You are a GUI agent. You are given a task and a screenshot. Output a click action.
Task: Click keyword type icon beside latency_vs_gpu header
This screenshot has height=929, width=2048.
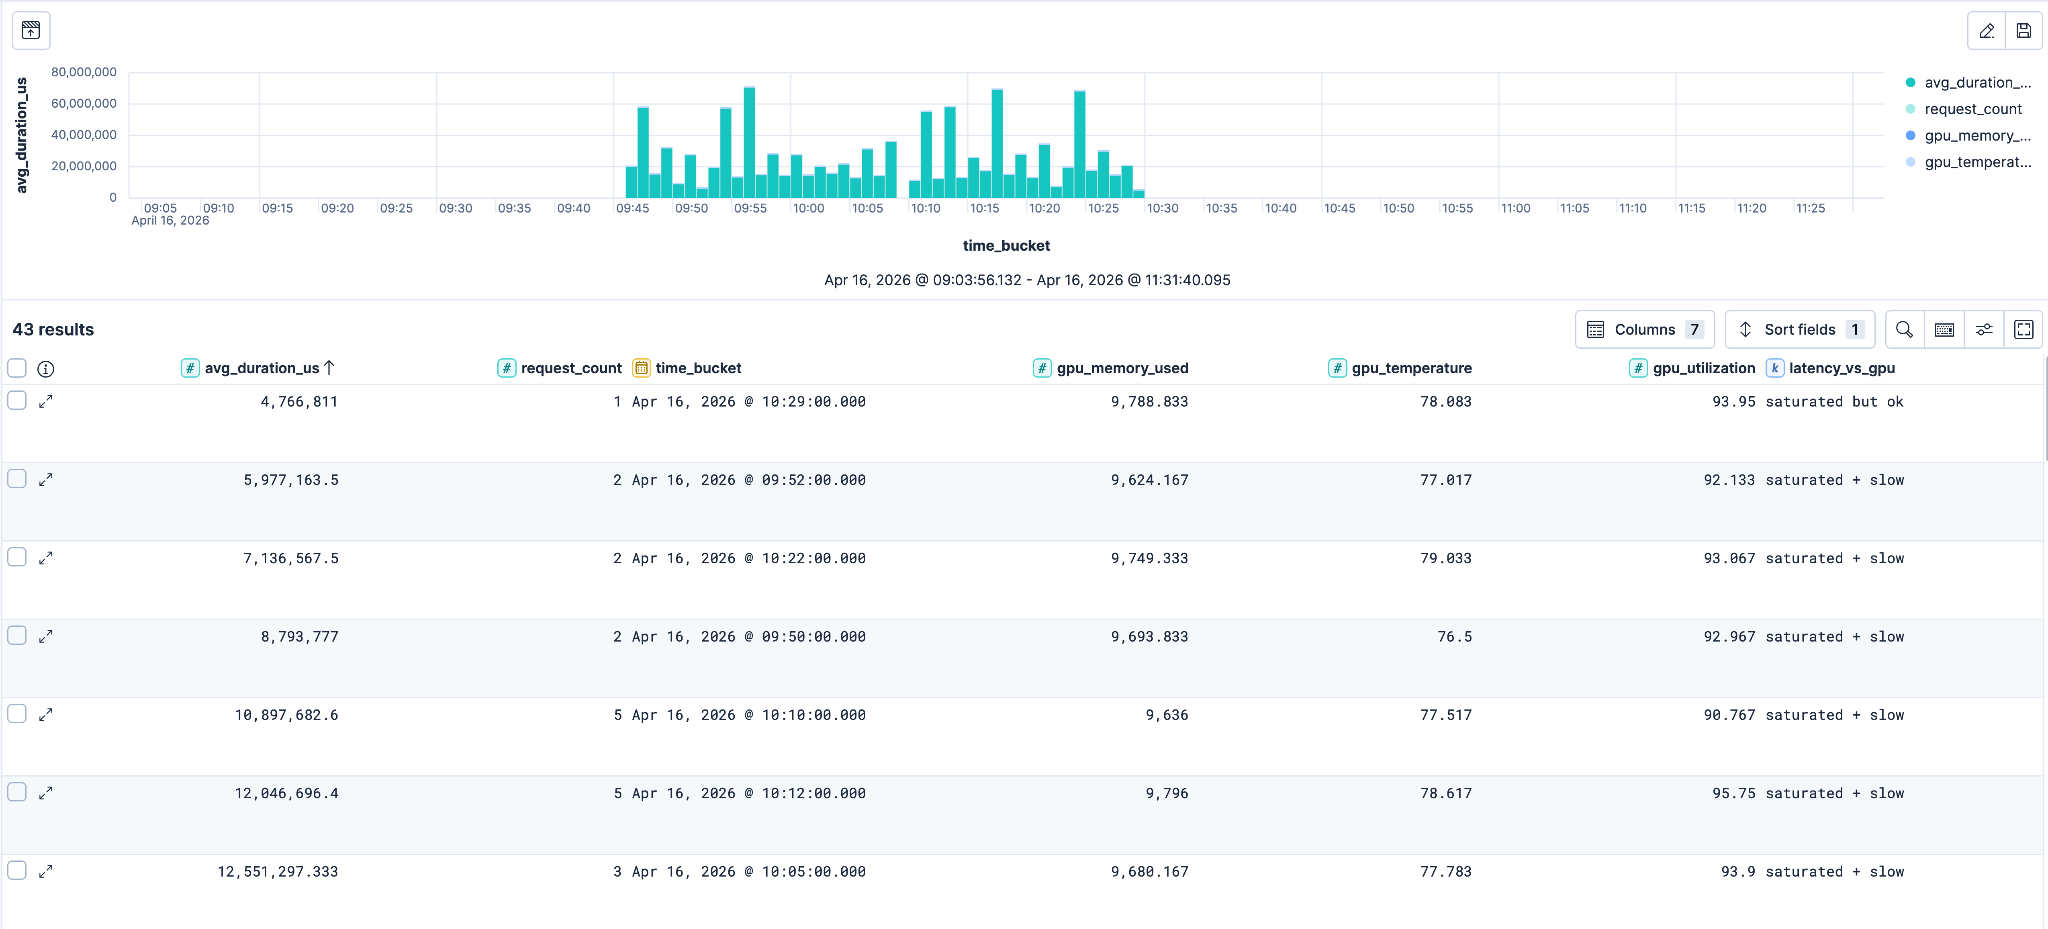pyautogui.click(x=1775, y=368)
